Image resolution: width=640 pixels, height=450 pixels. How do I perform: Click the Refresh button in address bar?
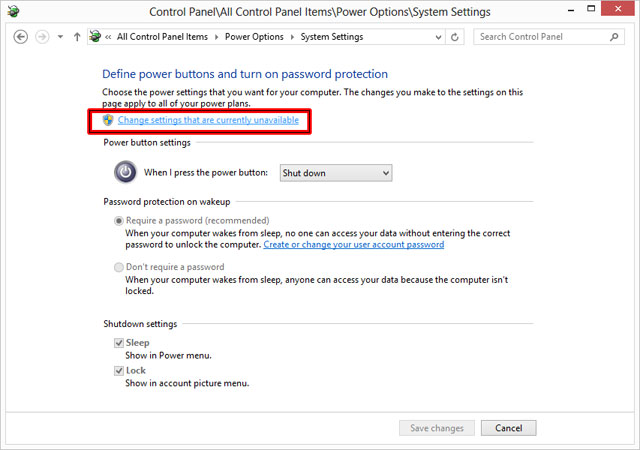(455, 37)
